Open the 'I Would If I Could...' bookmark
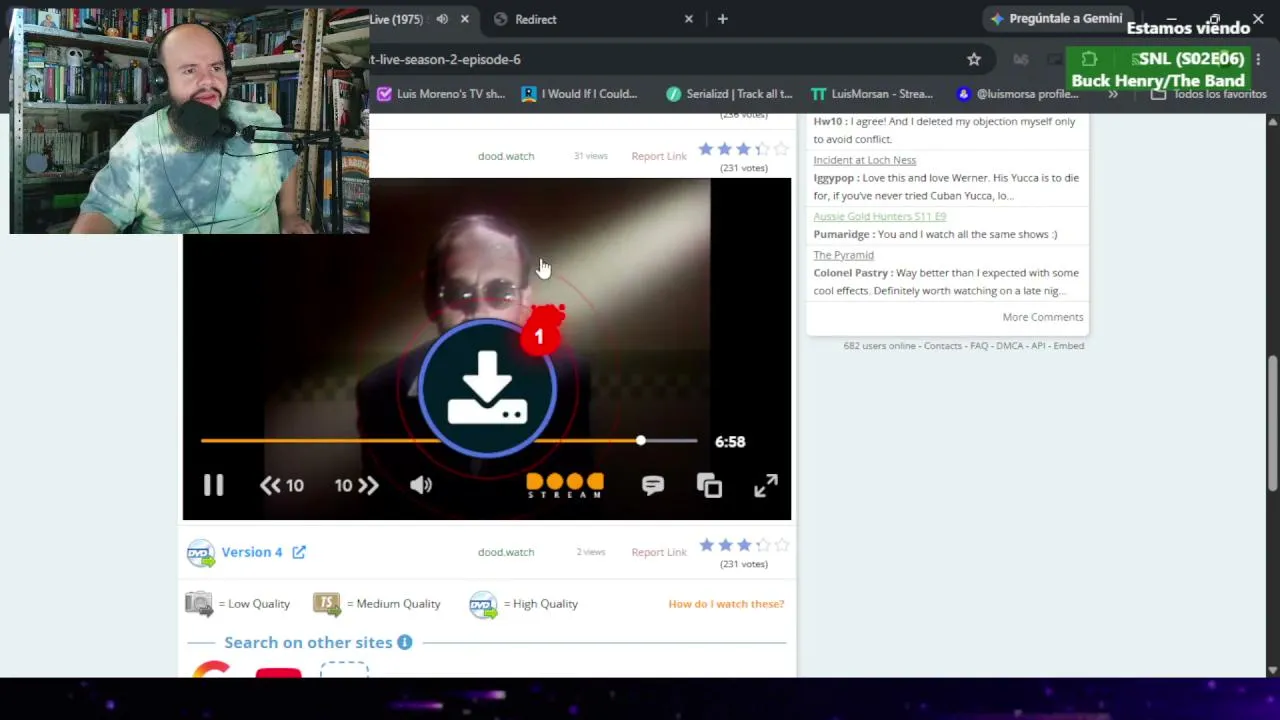Image resolution: width=1280 pixels, height=720 pixels. tap(579, 94)
